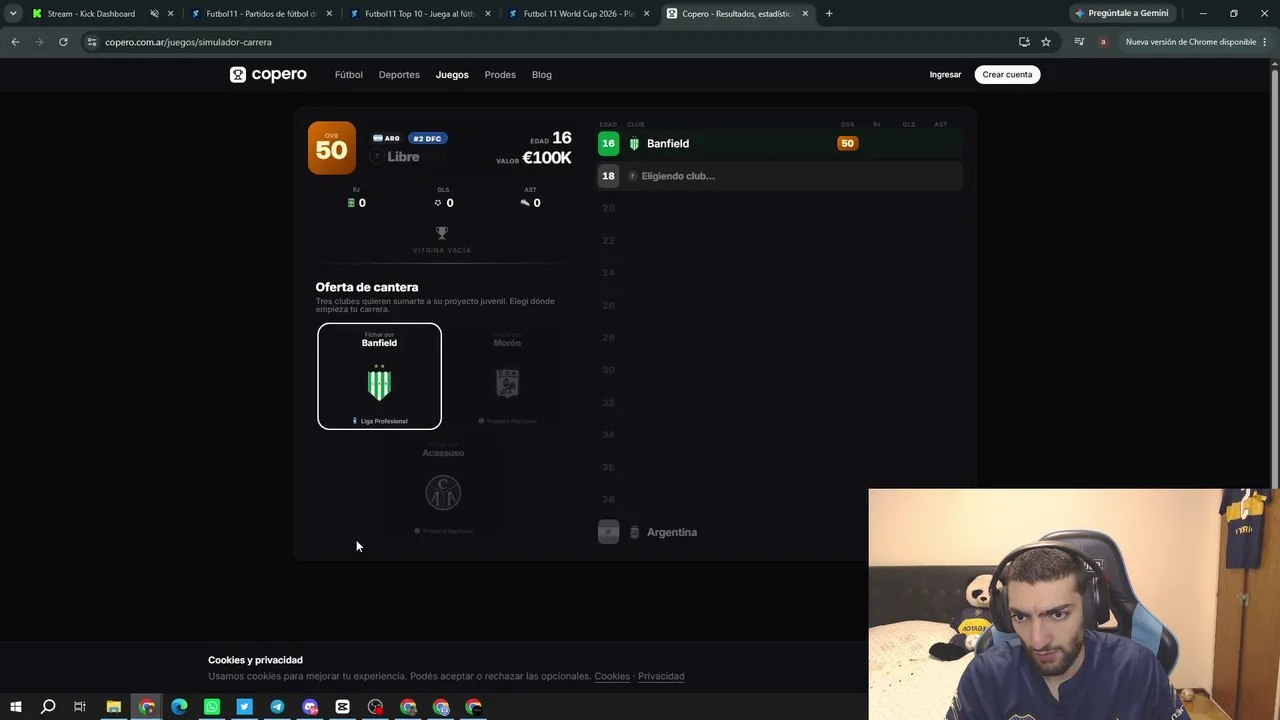The width and height of the screenshot is (1280, 720).
Task: Click the Copero logo in the header
Action: (x=268, y=74)
